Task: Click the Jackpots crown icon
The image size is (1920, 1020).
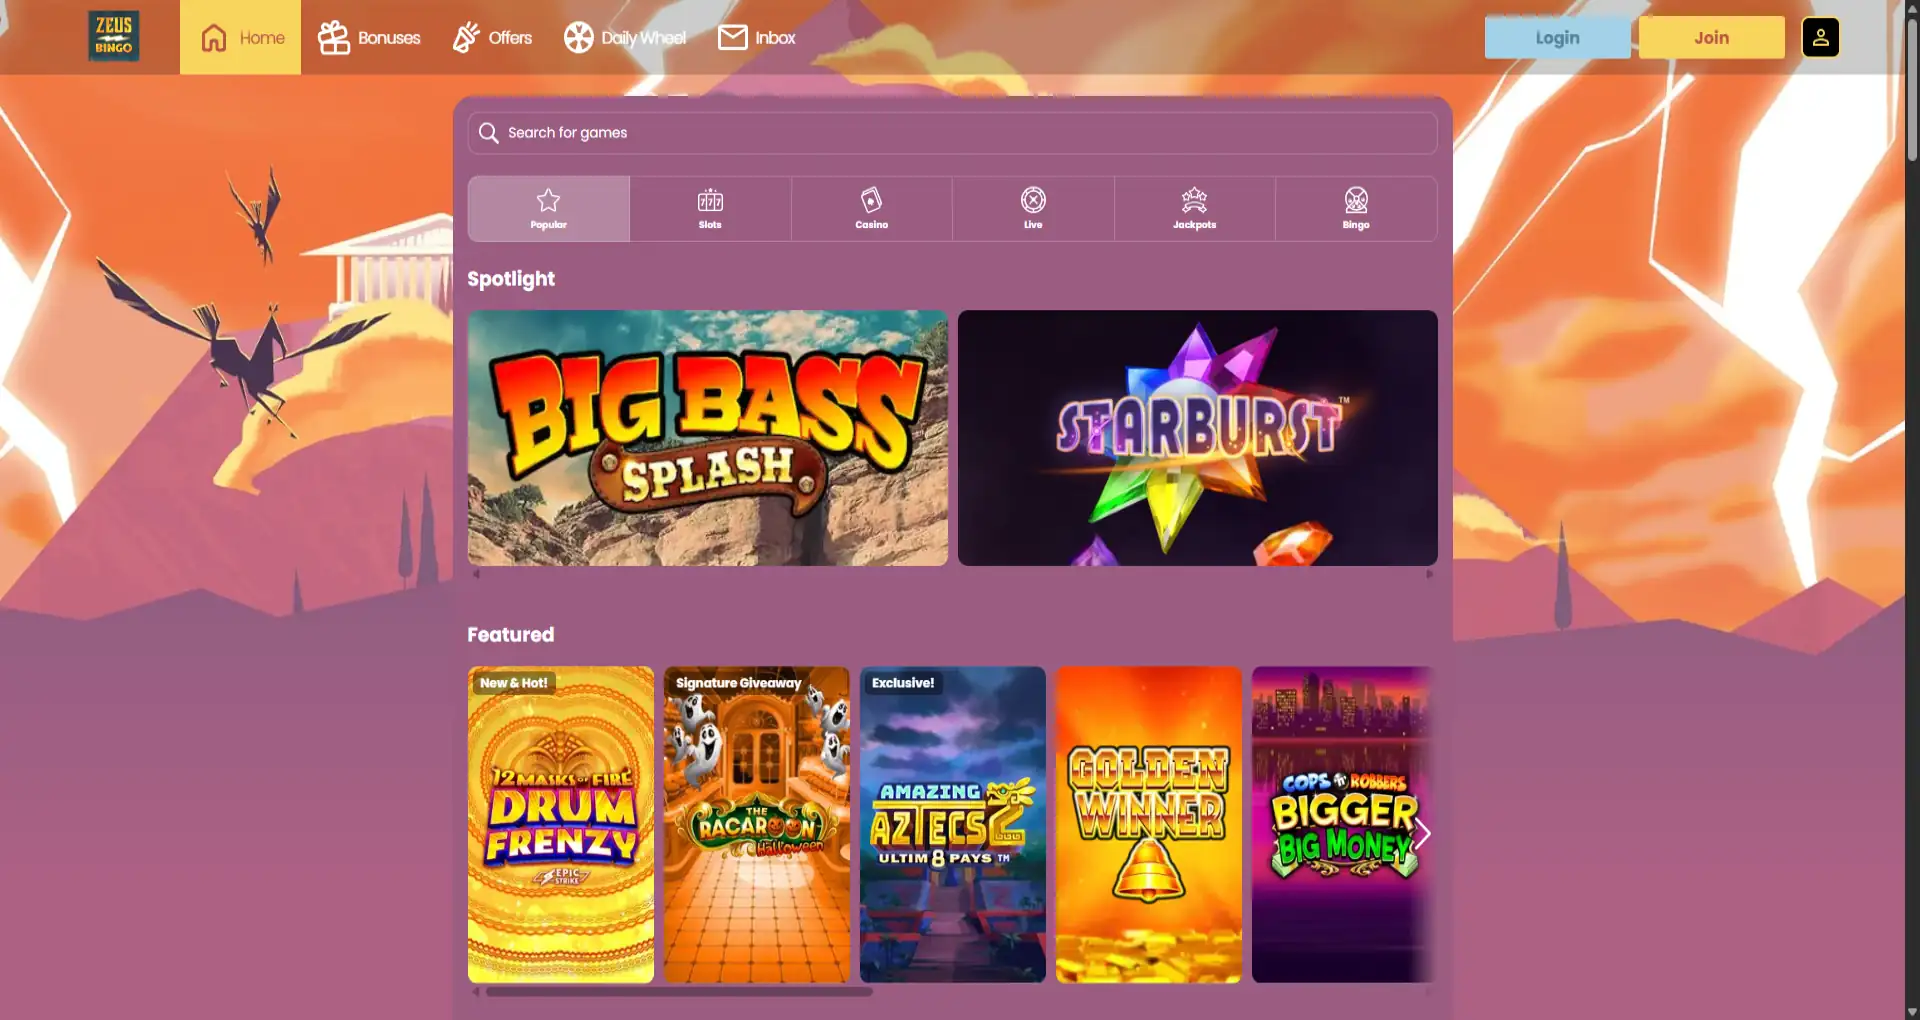Action: pos(1195,200)
